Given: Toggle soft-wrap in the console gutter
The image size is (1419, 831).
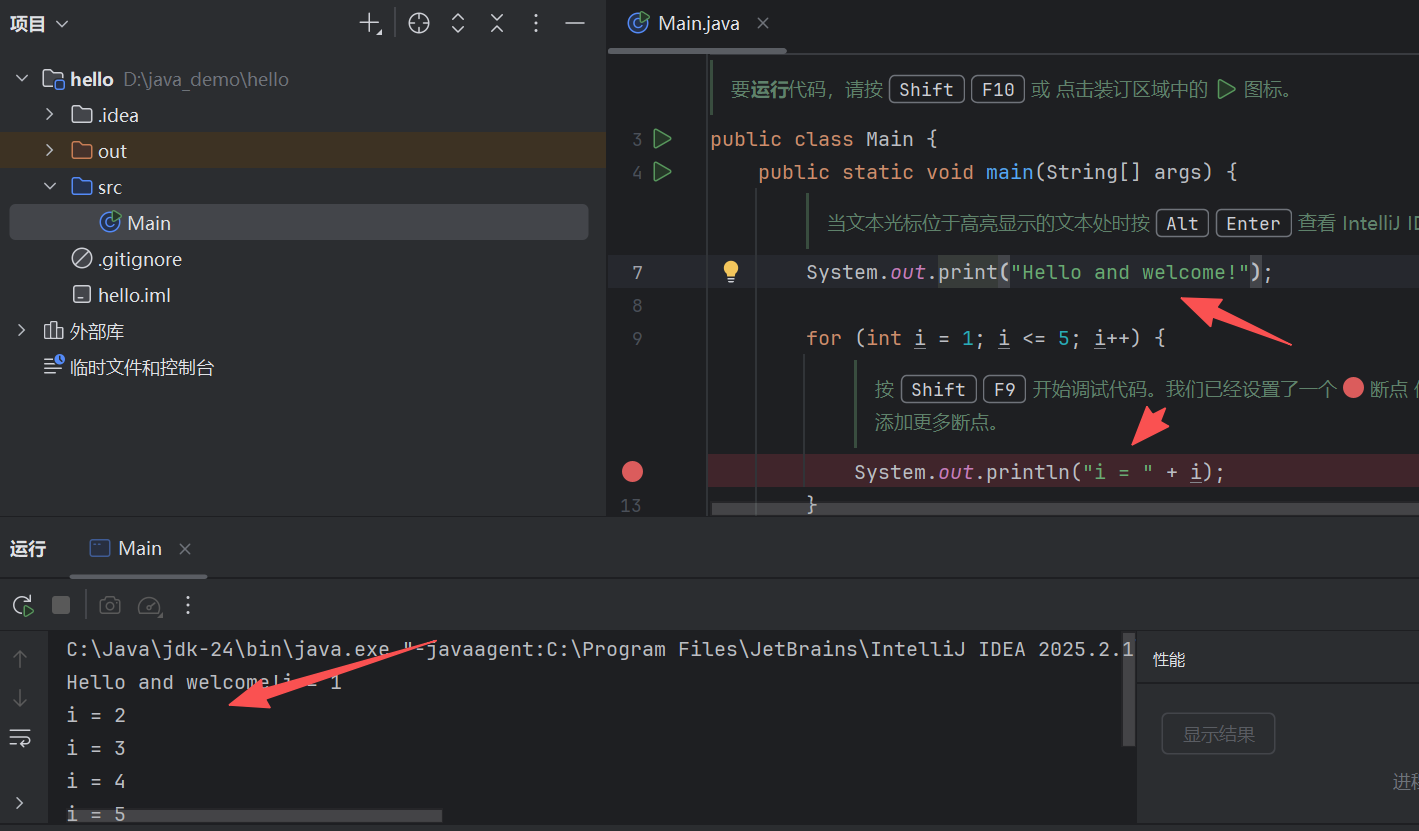Looking at the screenshot, I should coord(20,738).
